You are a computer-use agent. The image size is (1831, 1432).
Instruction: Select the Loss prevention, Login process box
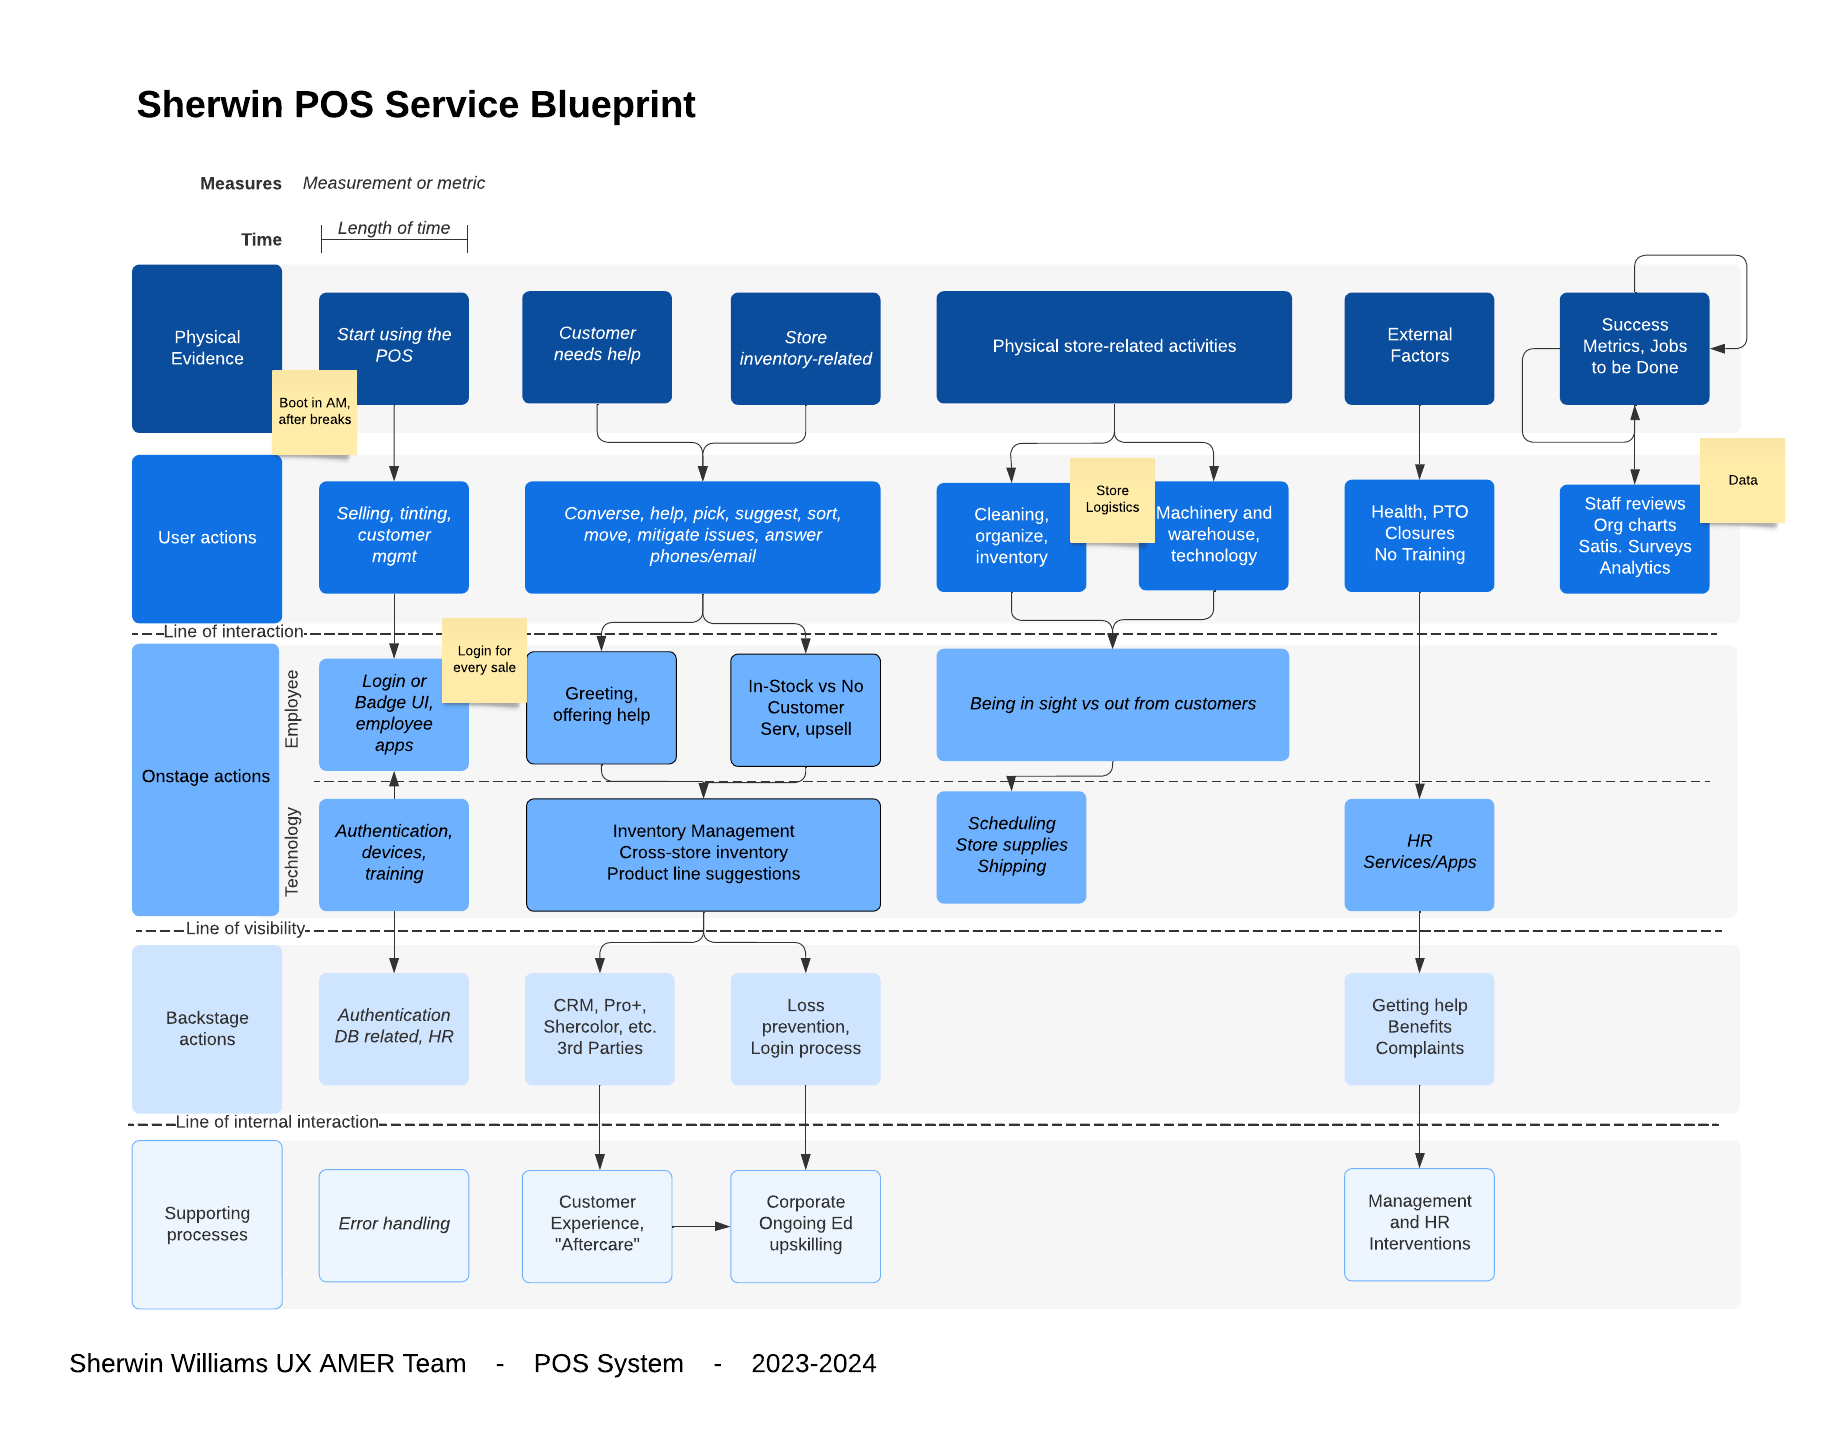(806, 1029)
